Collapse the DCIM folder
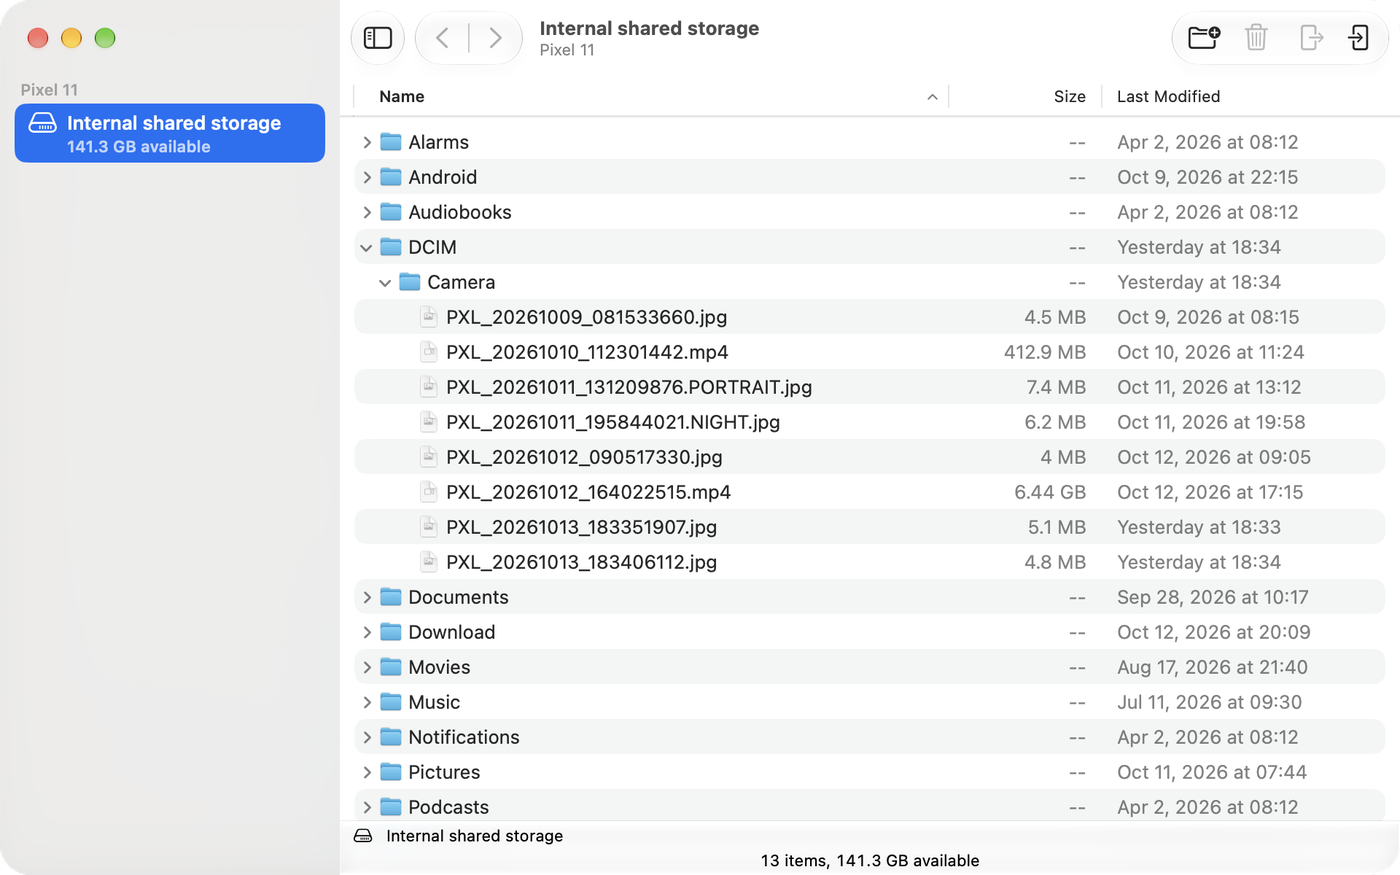The height and width of the screenshot is (875, 1400). (x=367, y=247)
